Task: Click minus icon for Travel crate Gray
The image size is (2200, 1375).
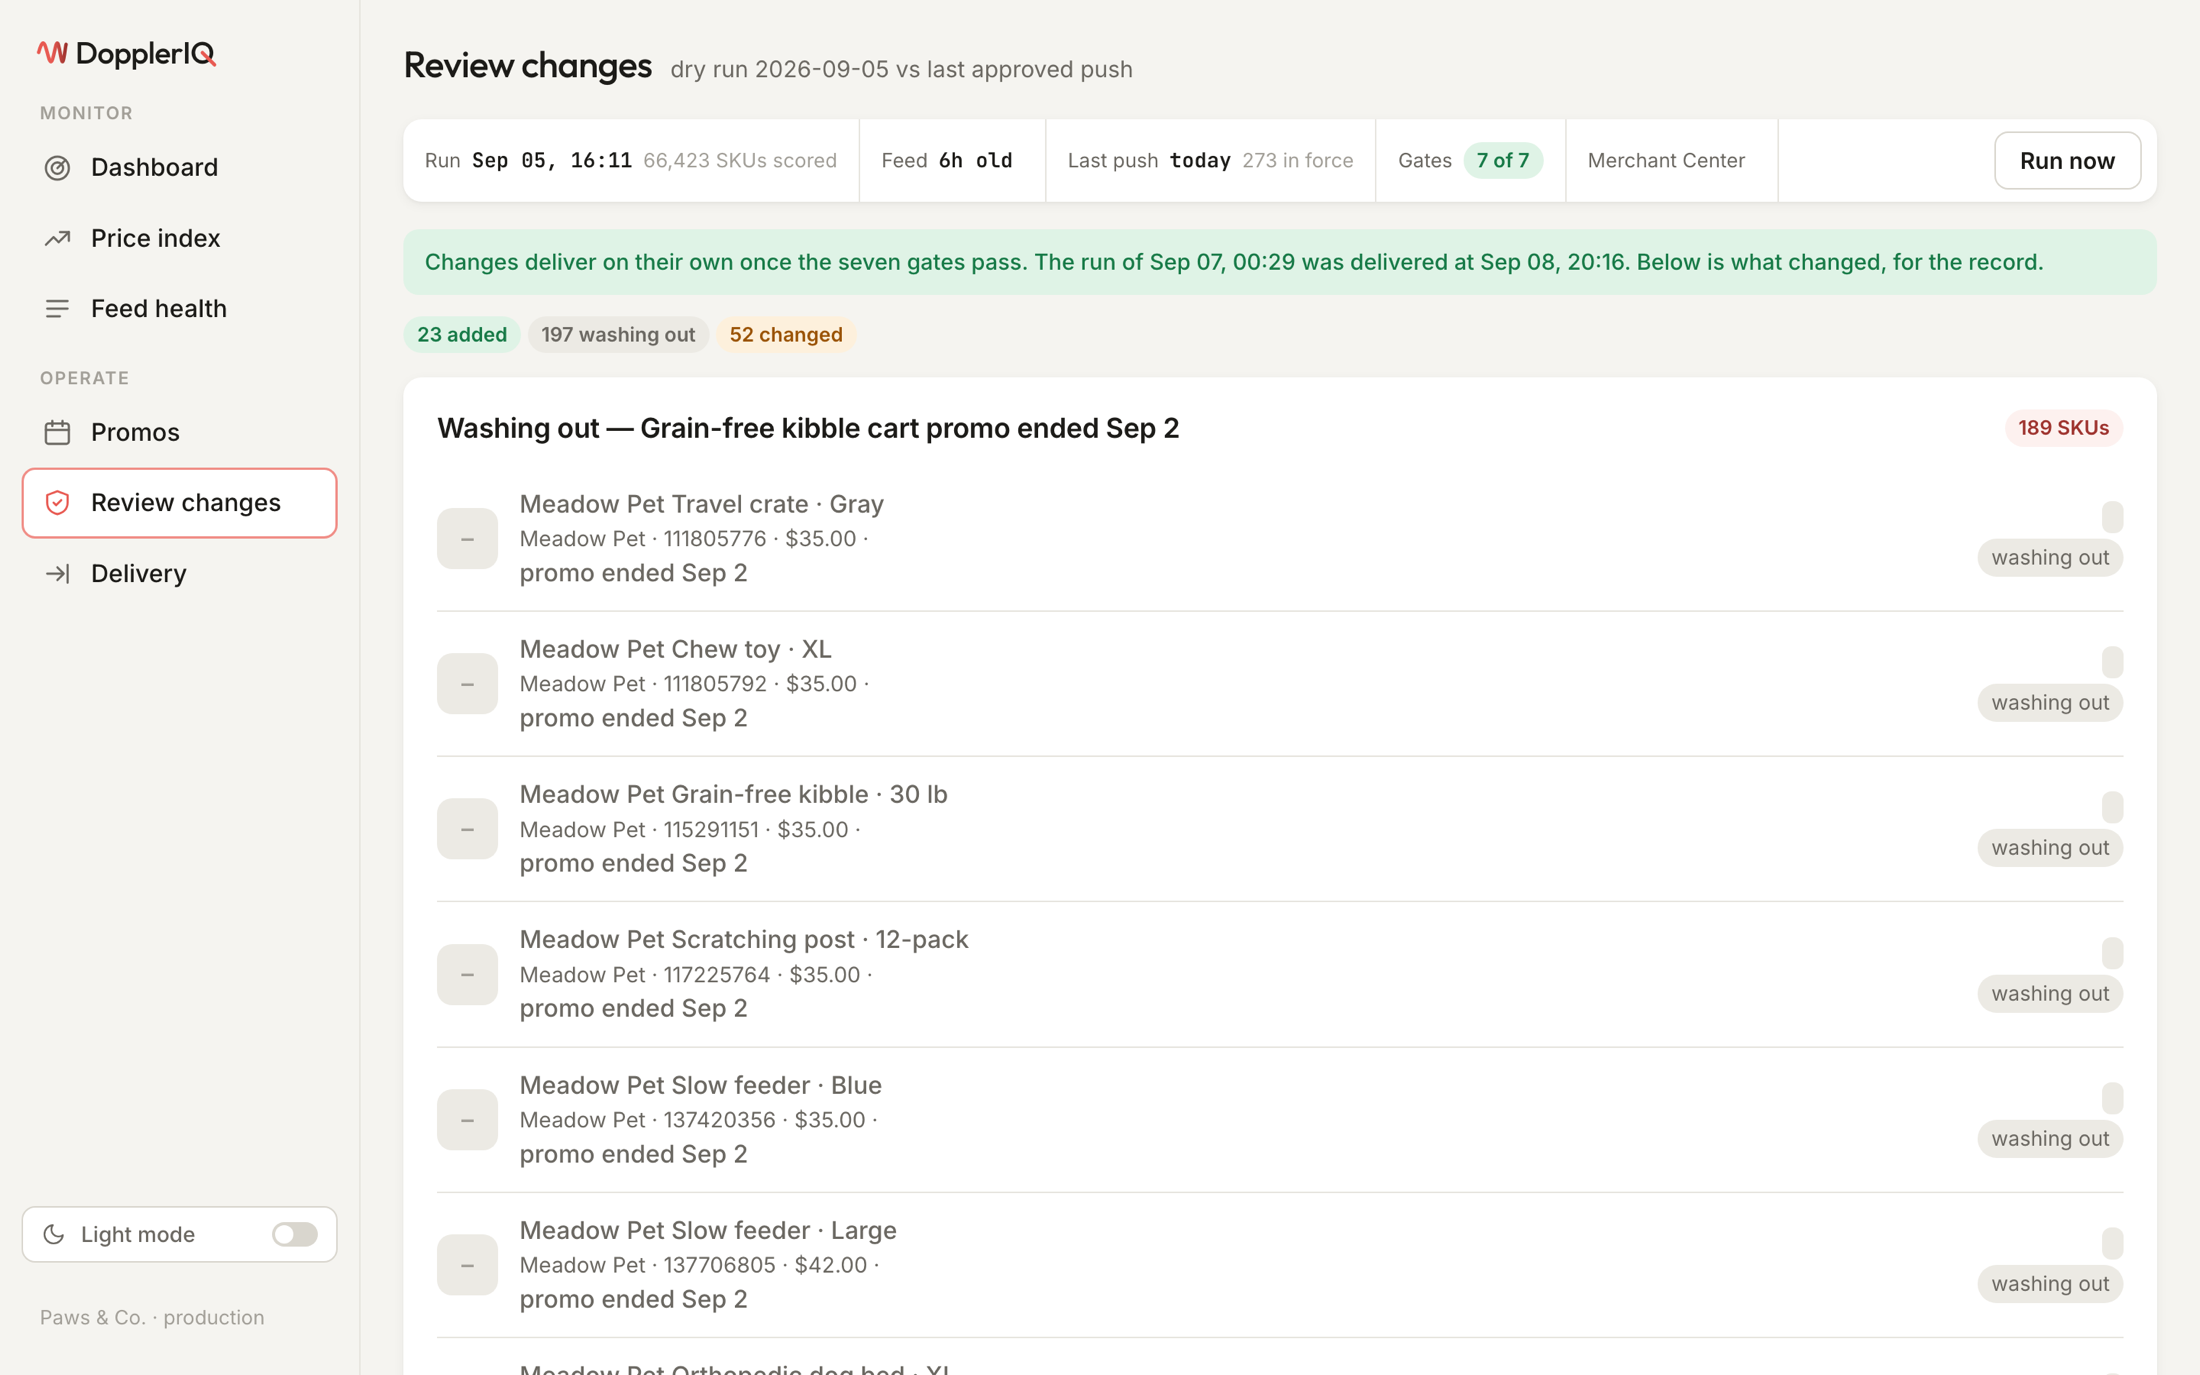Action: click(x=467, y=539)
